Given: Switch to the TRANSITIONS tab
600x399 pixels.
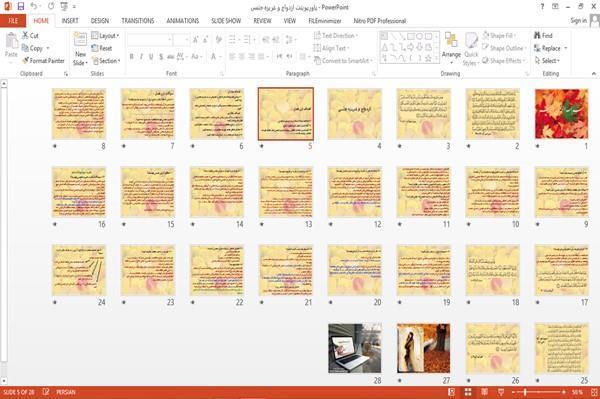Looking at the screenshot, I should click(x=138, y=21).
